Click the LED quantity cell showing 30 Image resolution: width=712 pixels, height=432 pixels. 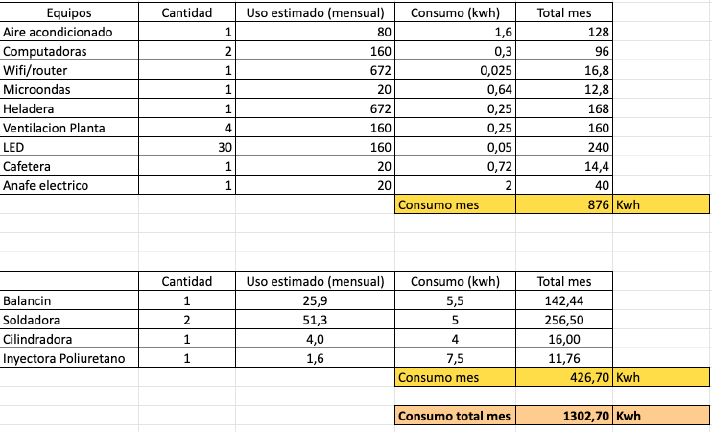pos(187,147)
